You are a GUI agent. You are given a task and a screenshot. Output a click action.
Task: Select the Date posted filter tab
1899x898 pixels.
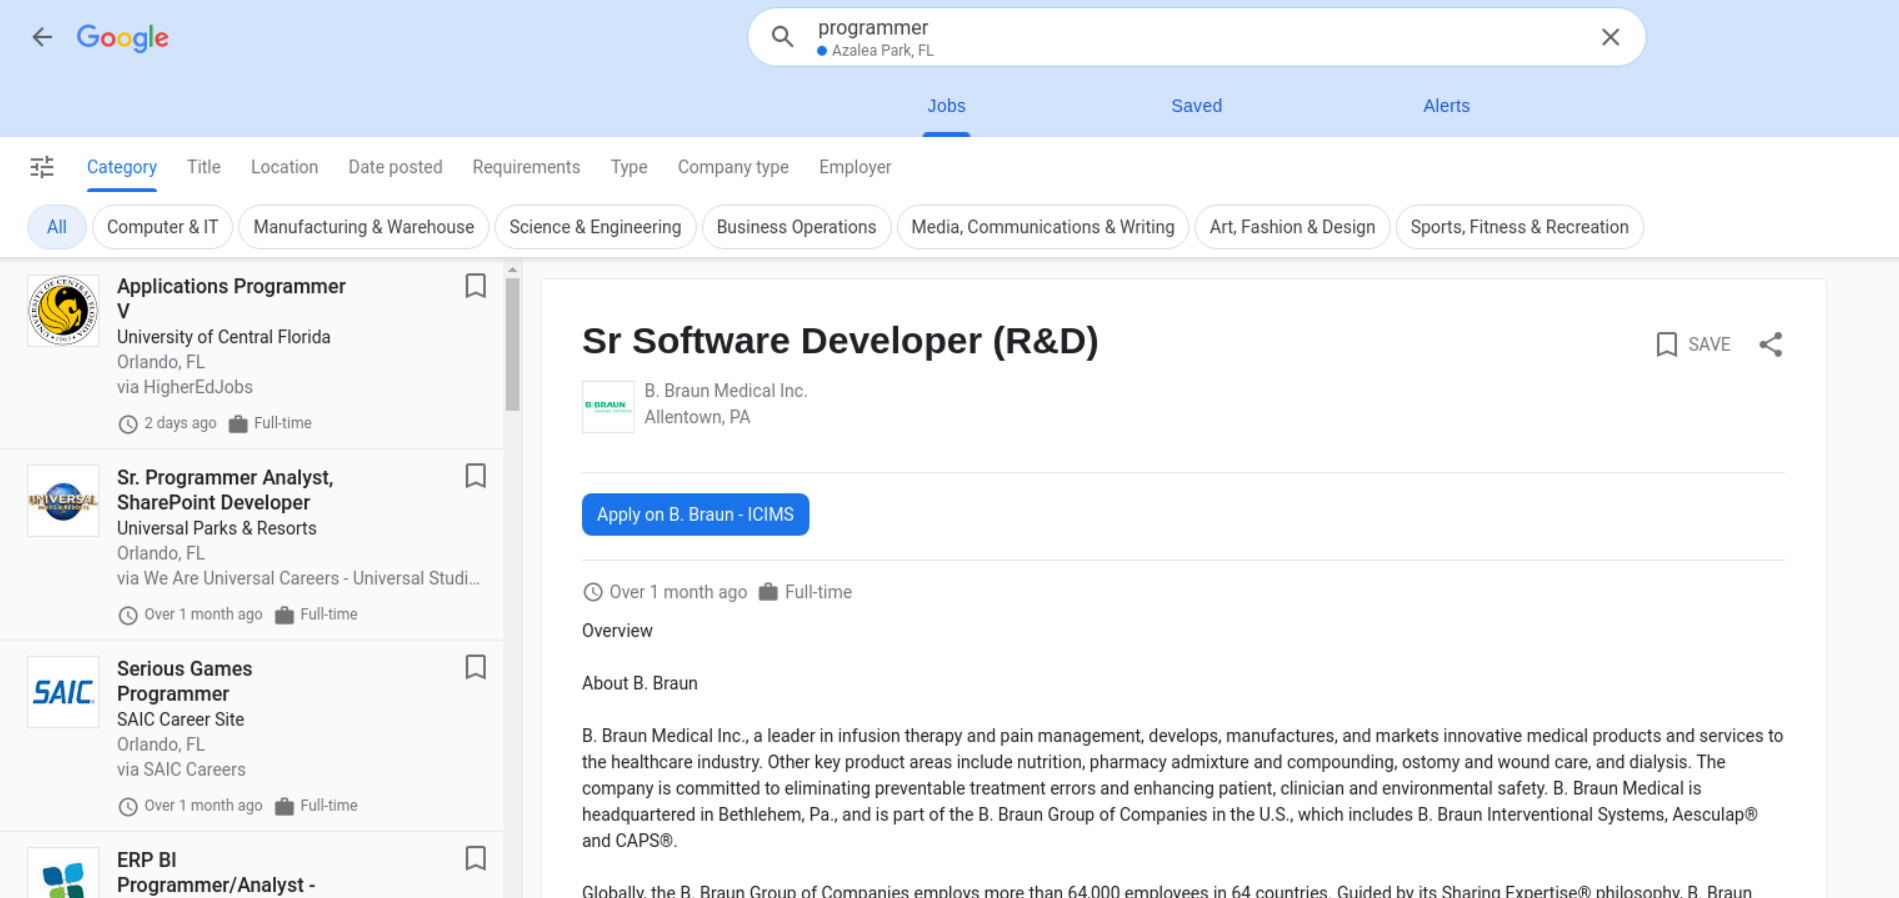pyautogui.click(x=395, y=167)
